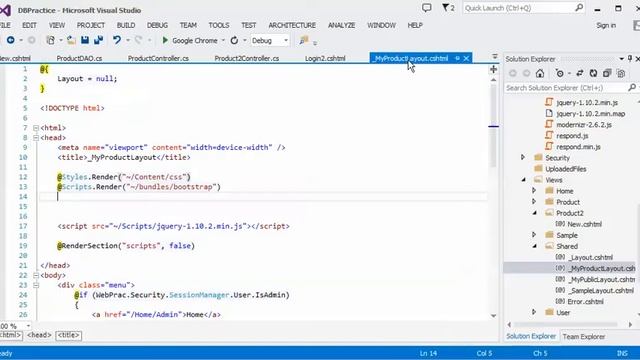640x360 pixels.
Task: Collapse the div menu outline on line 23
Action: (x=36, y=285)
